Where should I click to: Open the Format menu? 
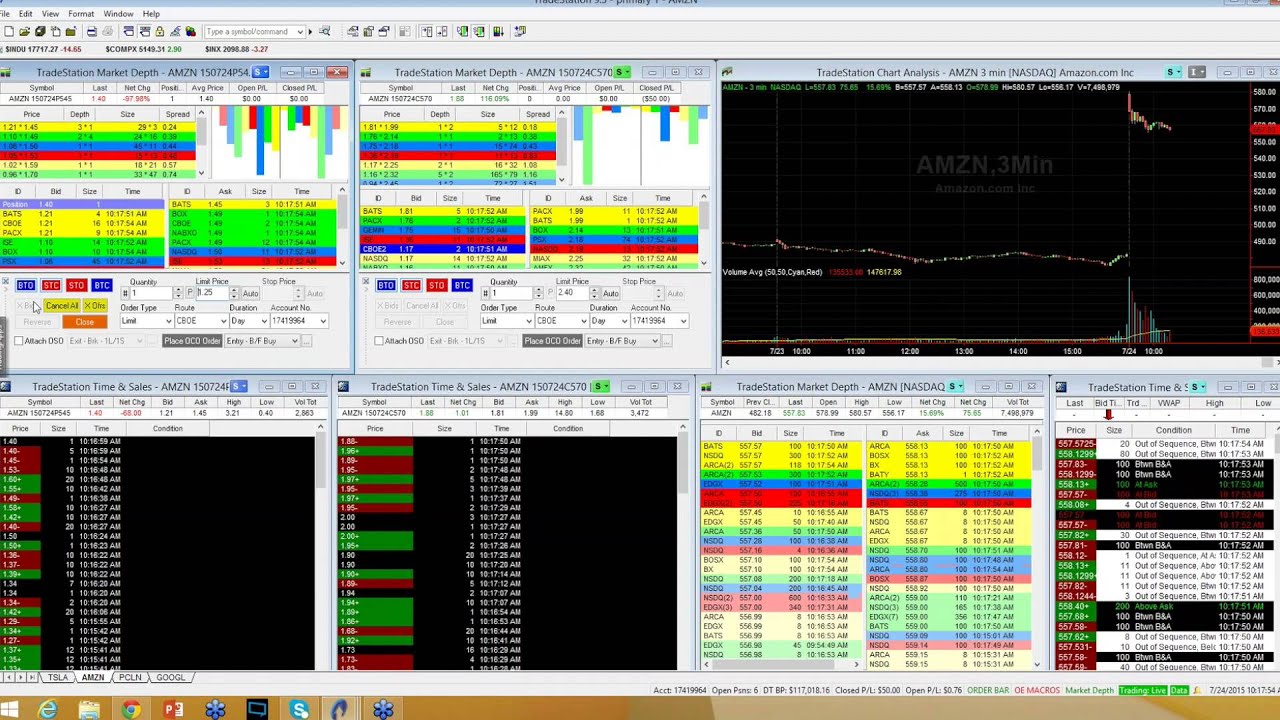pos(81,14)
